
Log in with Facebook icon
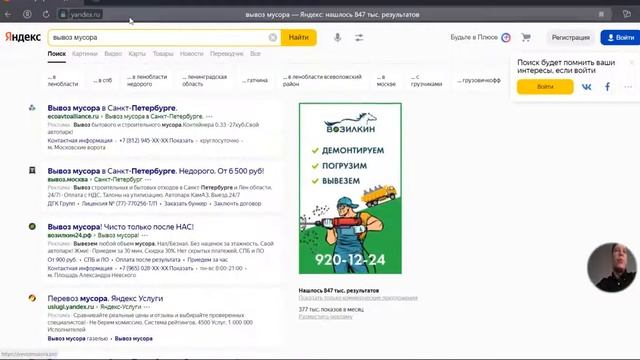click(x=607, y=87)
